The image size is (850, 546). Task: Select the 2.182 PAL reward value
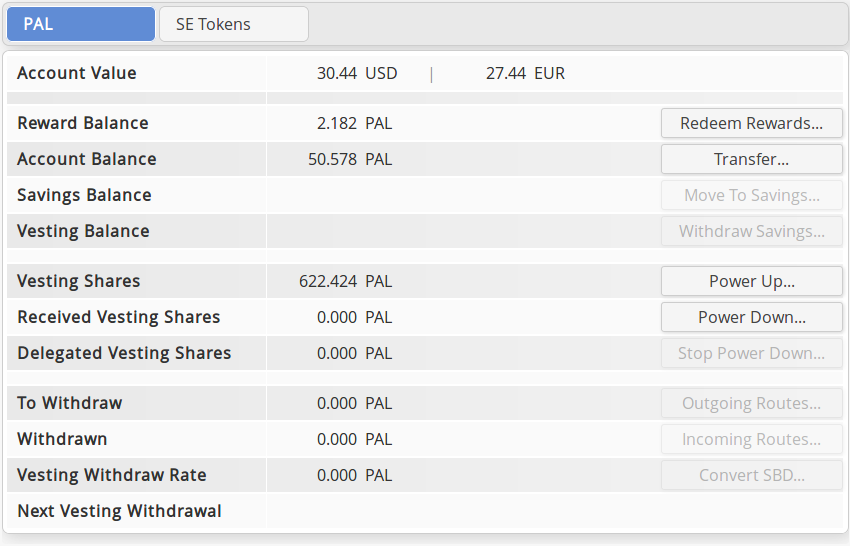tap(354, 123)
